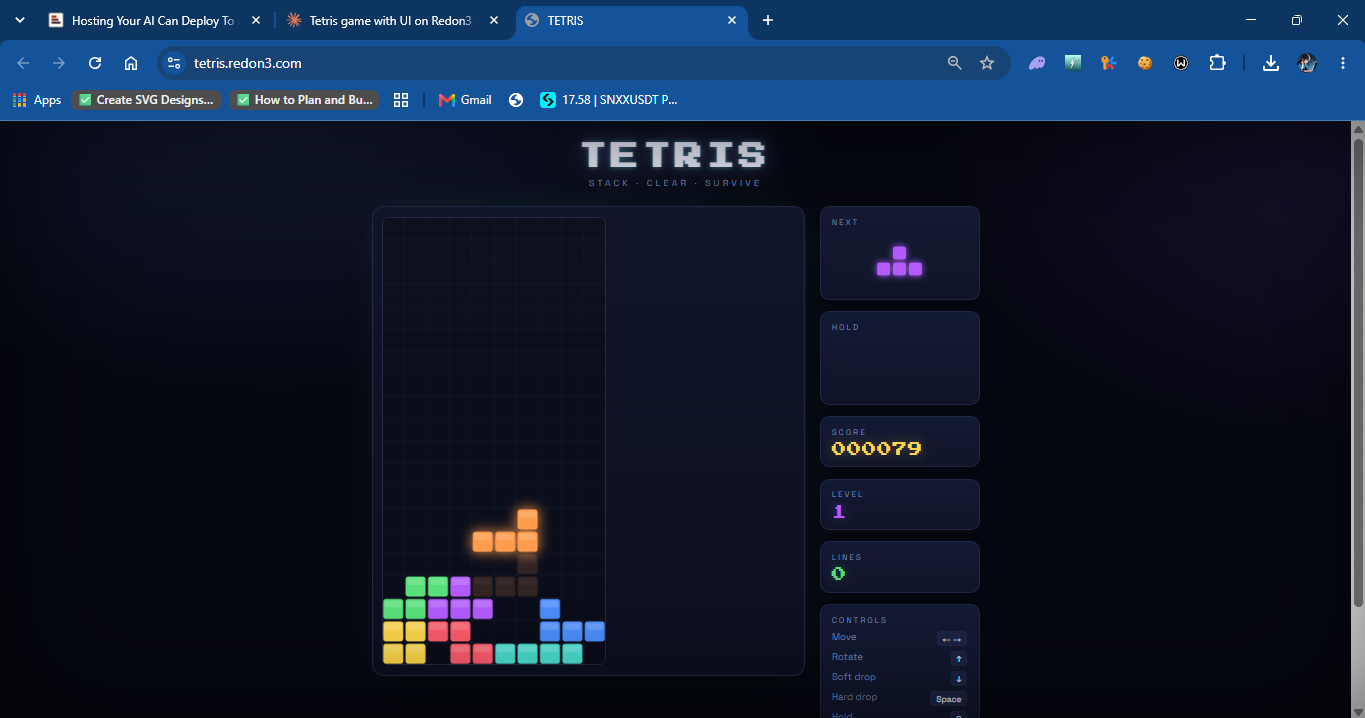Screen dimensions: 1365x718
Task: Click the 'Move' control label
Action: [844, 637]
